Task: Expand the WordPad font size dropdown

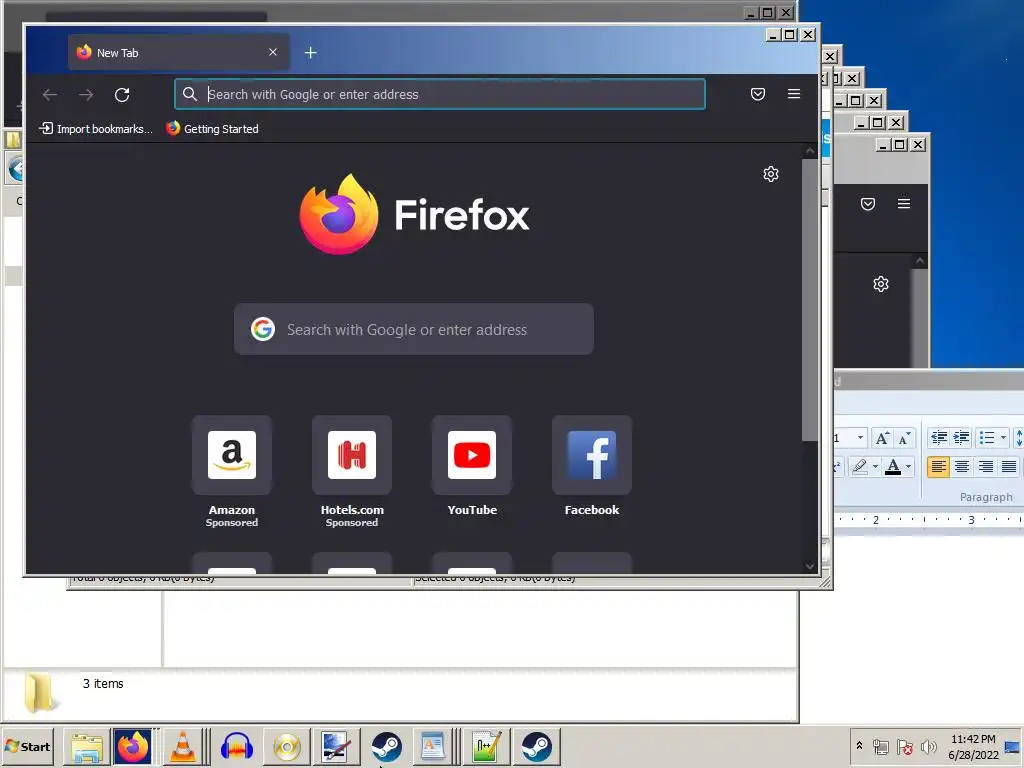Action: 861,438
